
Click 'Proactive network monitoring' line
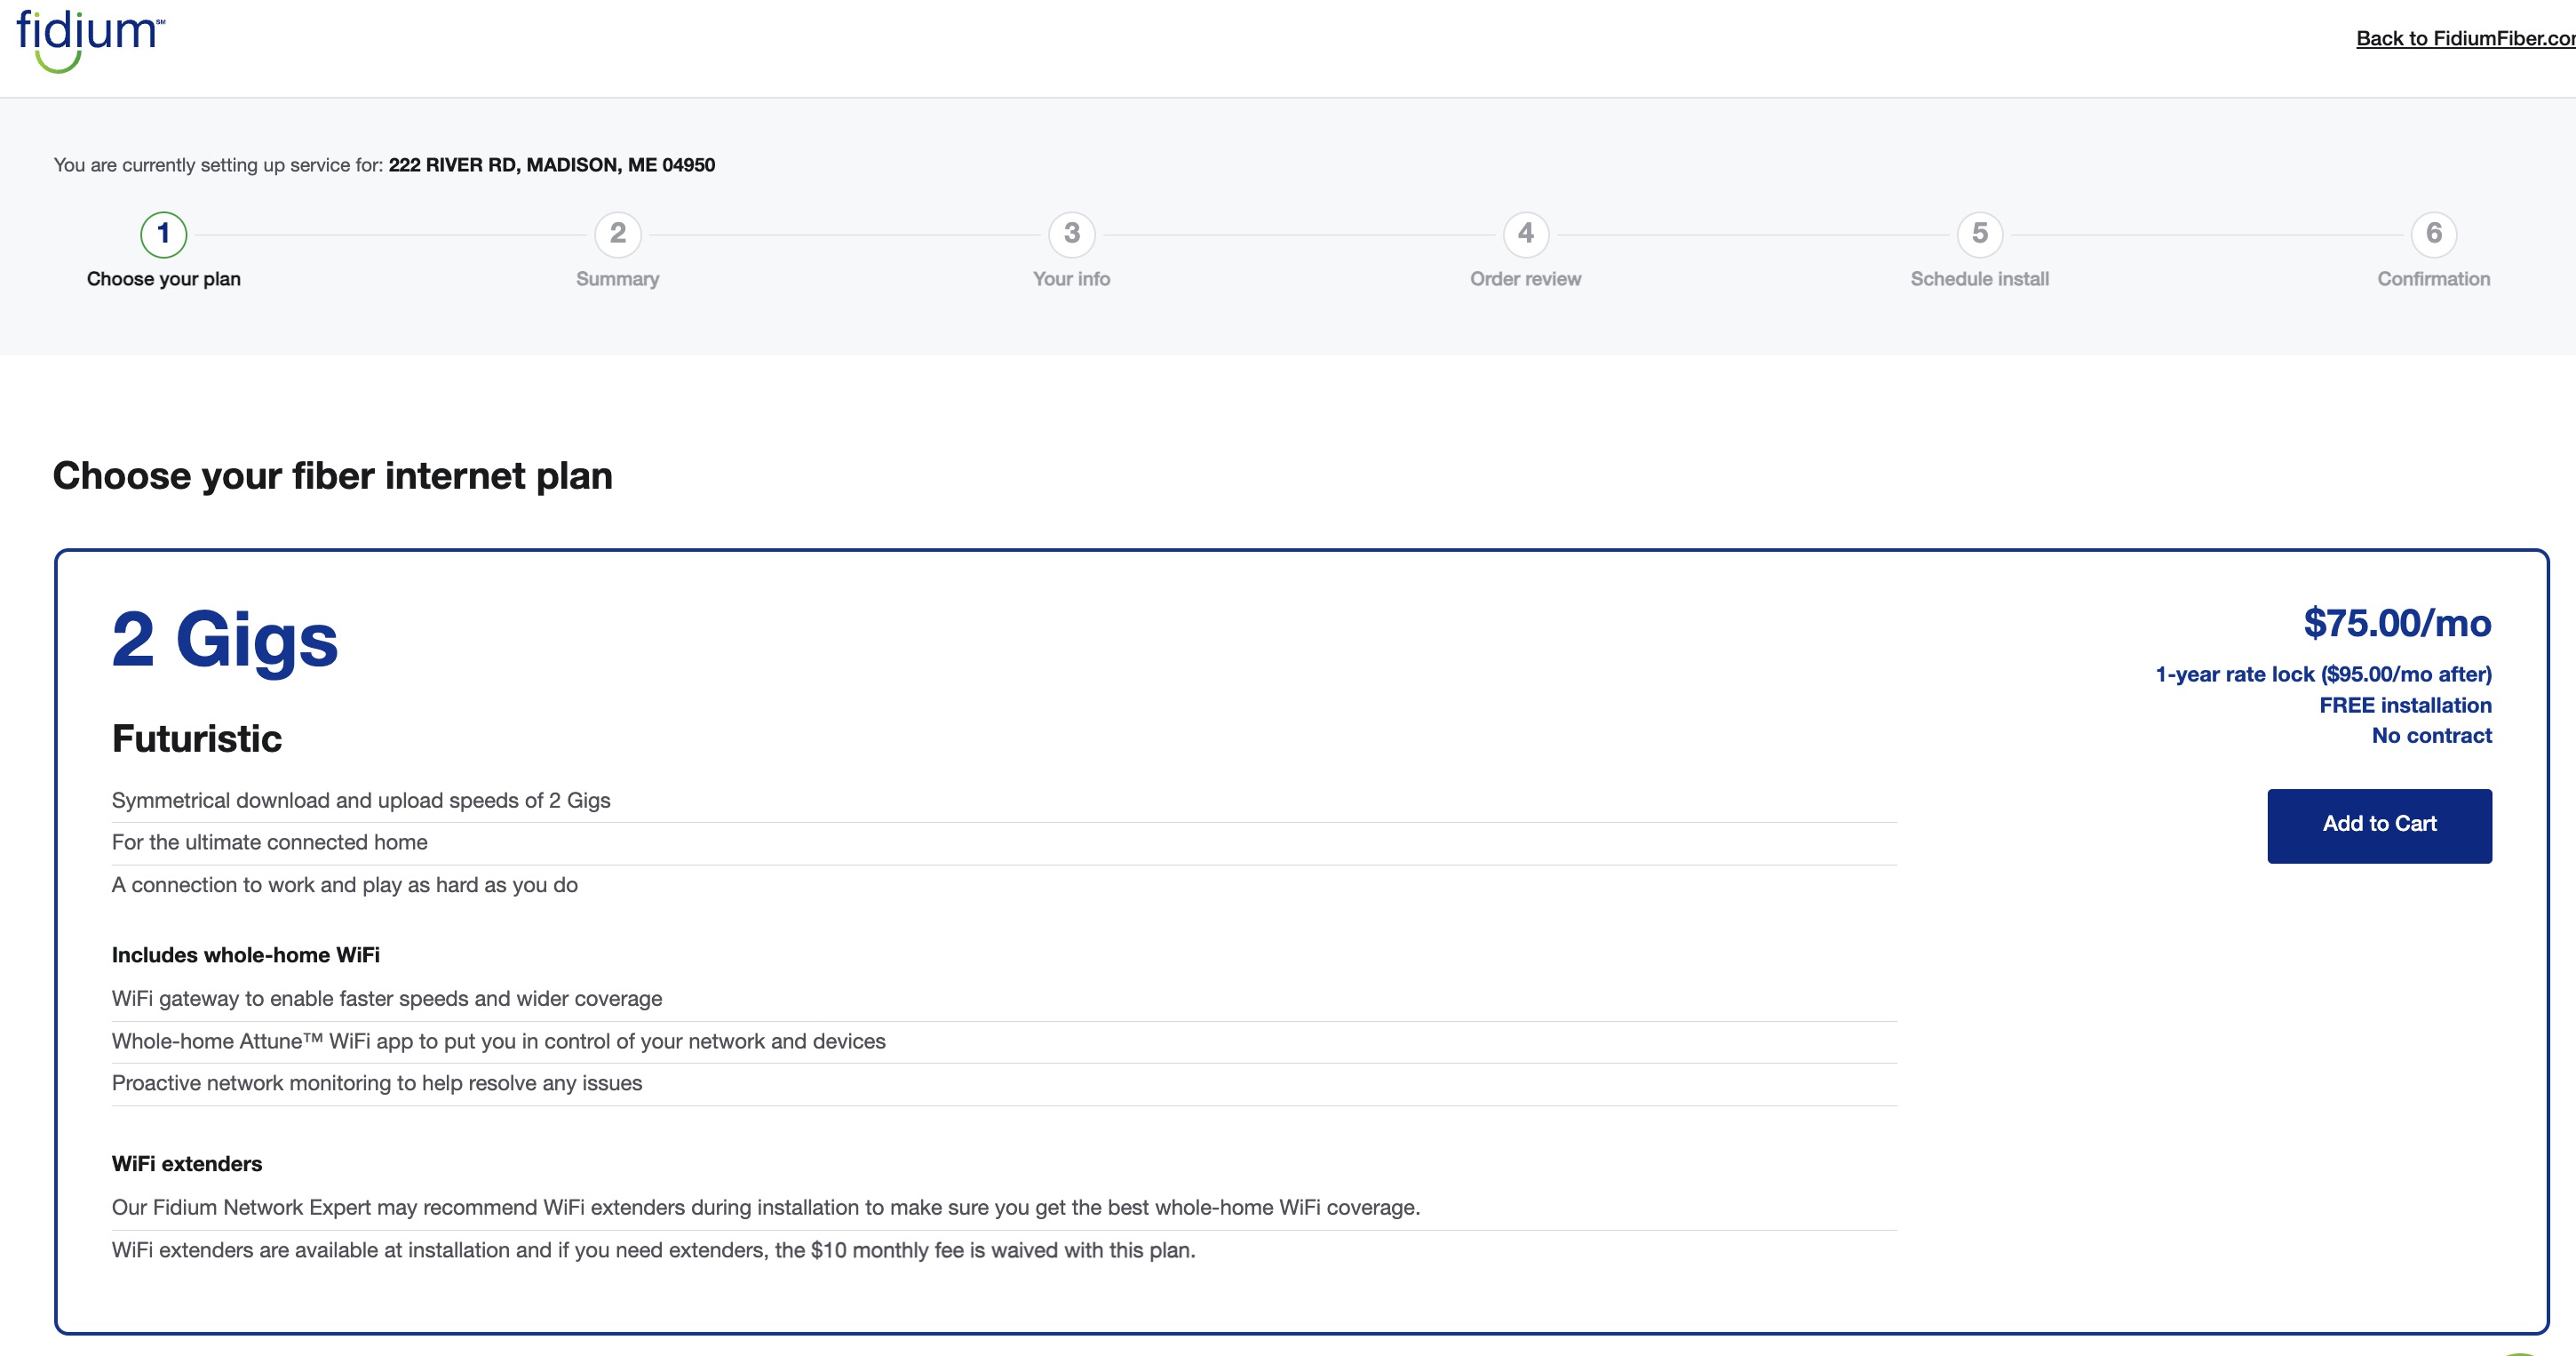point(377,1083)
